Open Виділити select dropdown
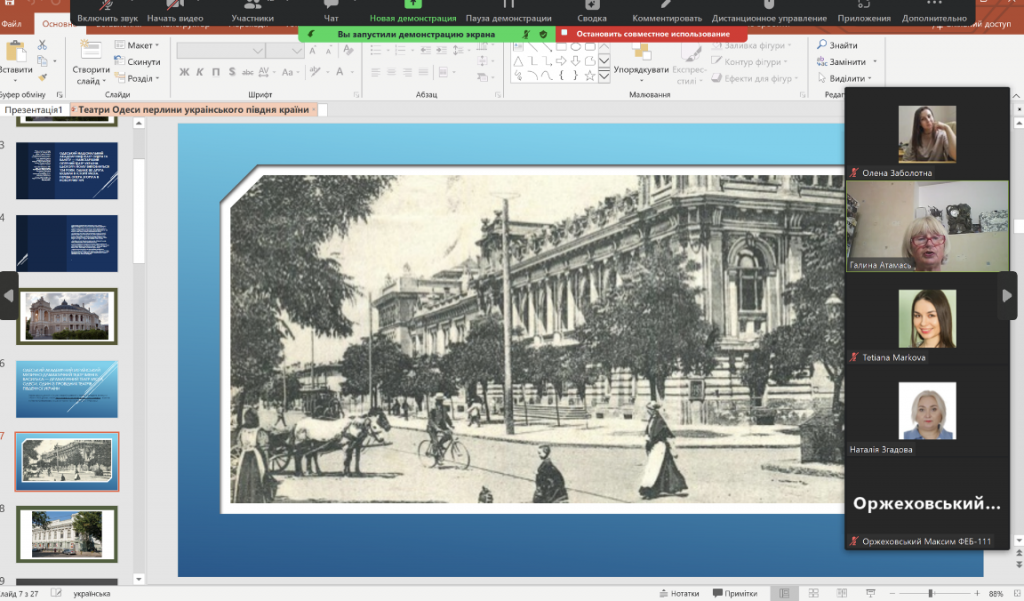This screenshot has height=601, width=1024. [x=845, y=78]
